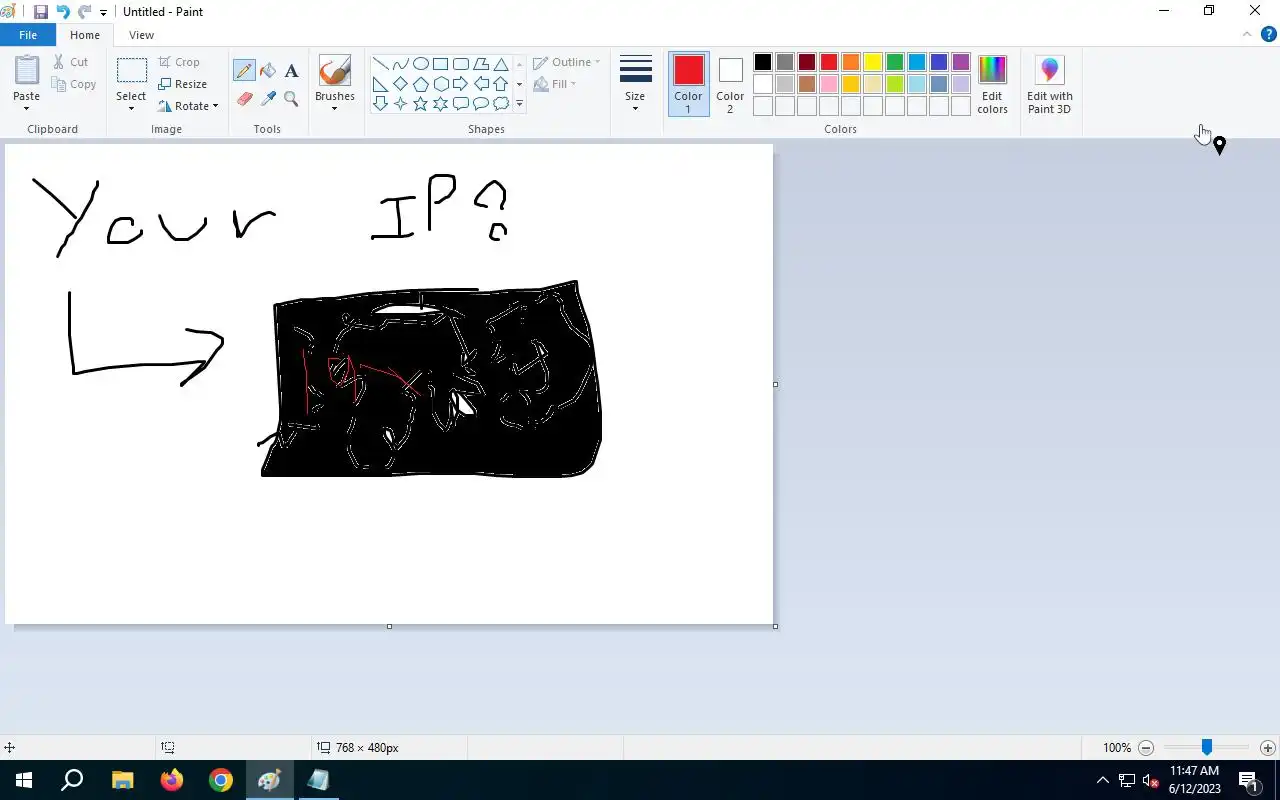Image resolution: width=1280 pixels, height=800 pixels.
Task: Select the Six-point star shape
Action: pos(440,104)
